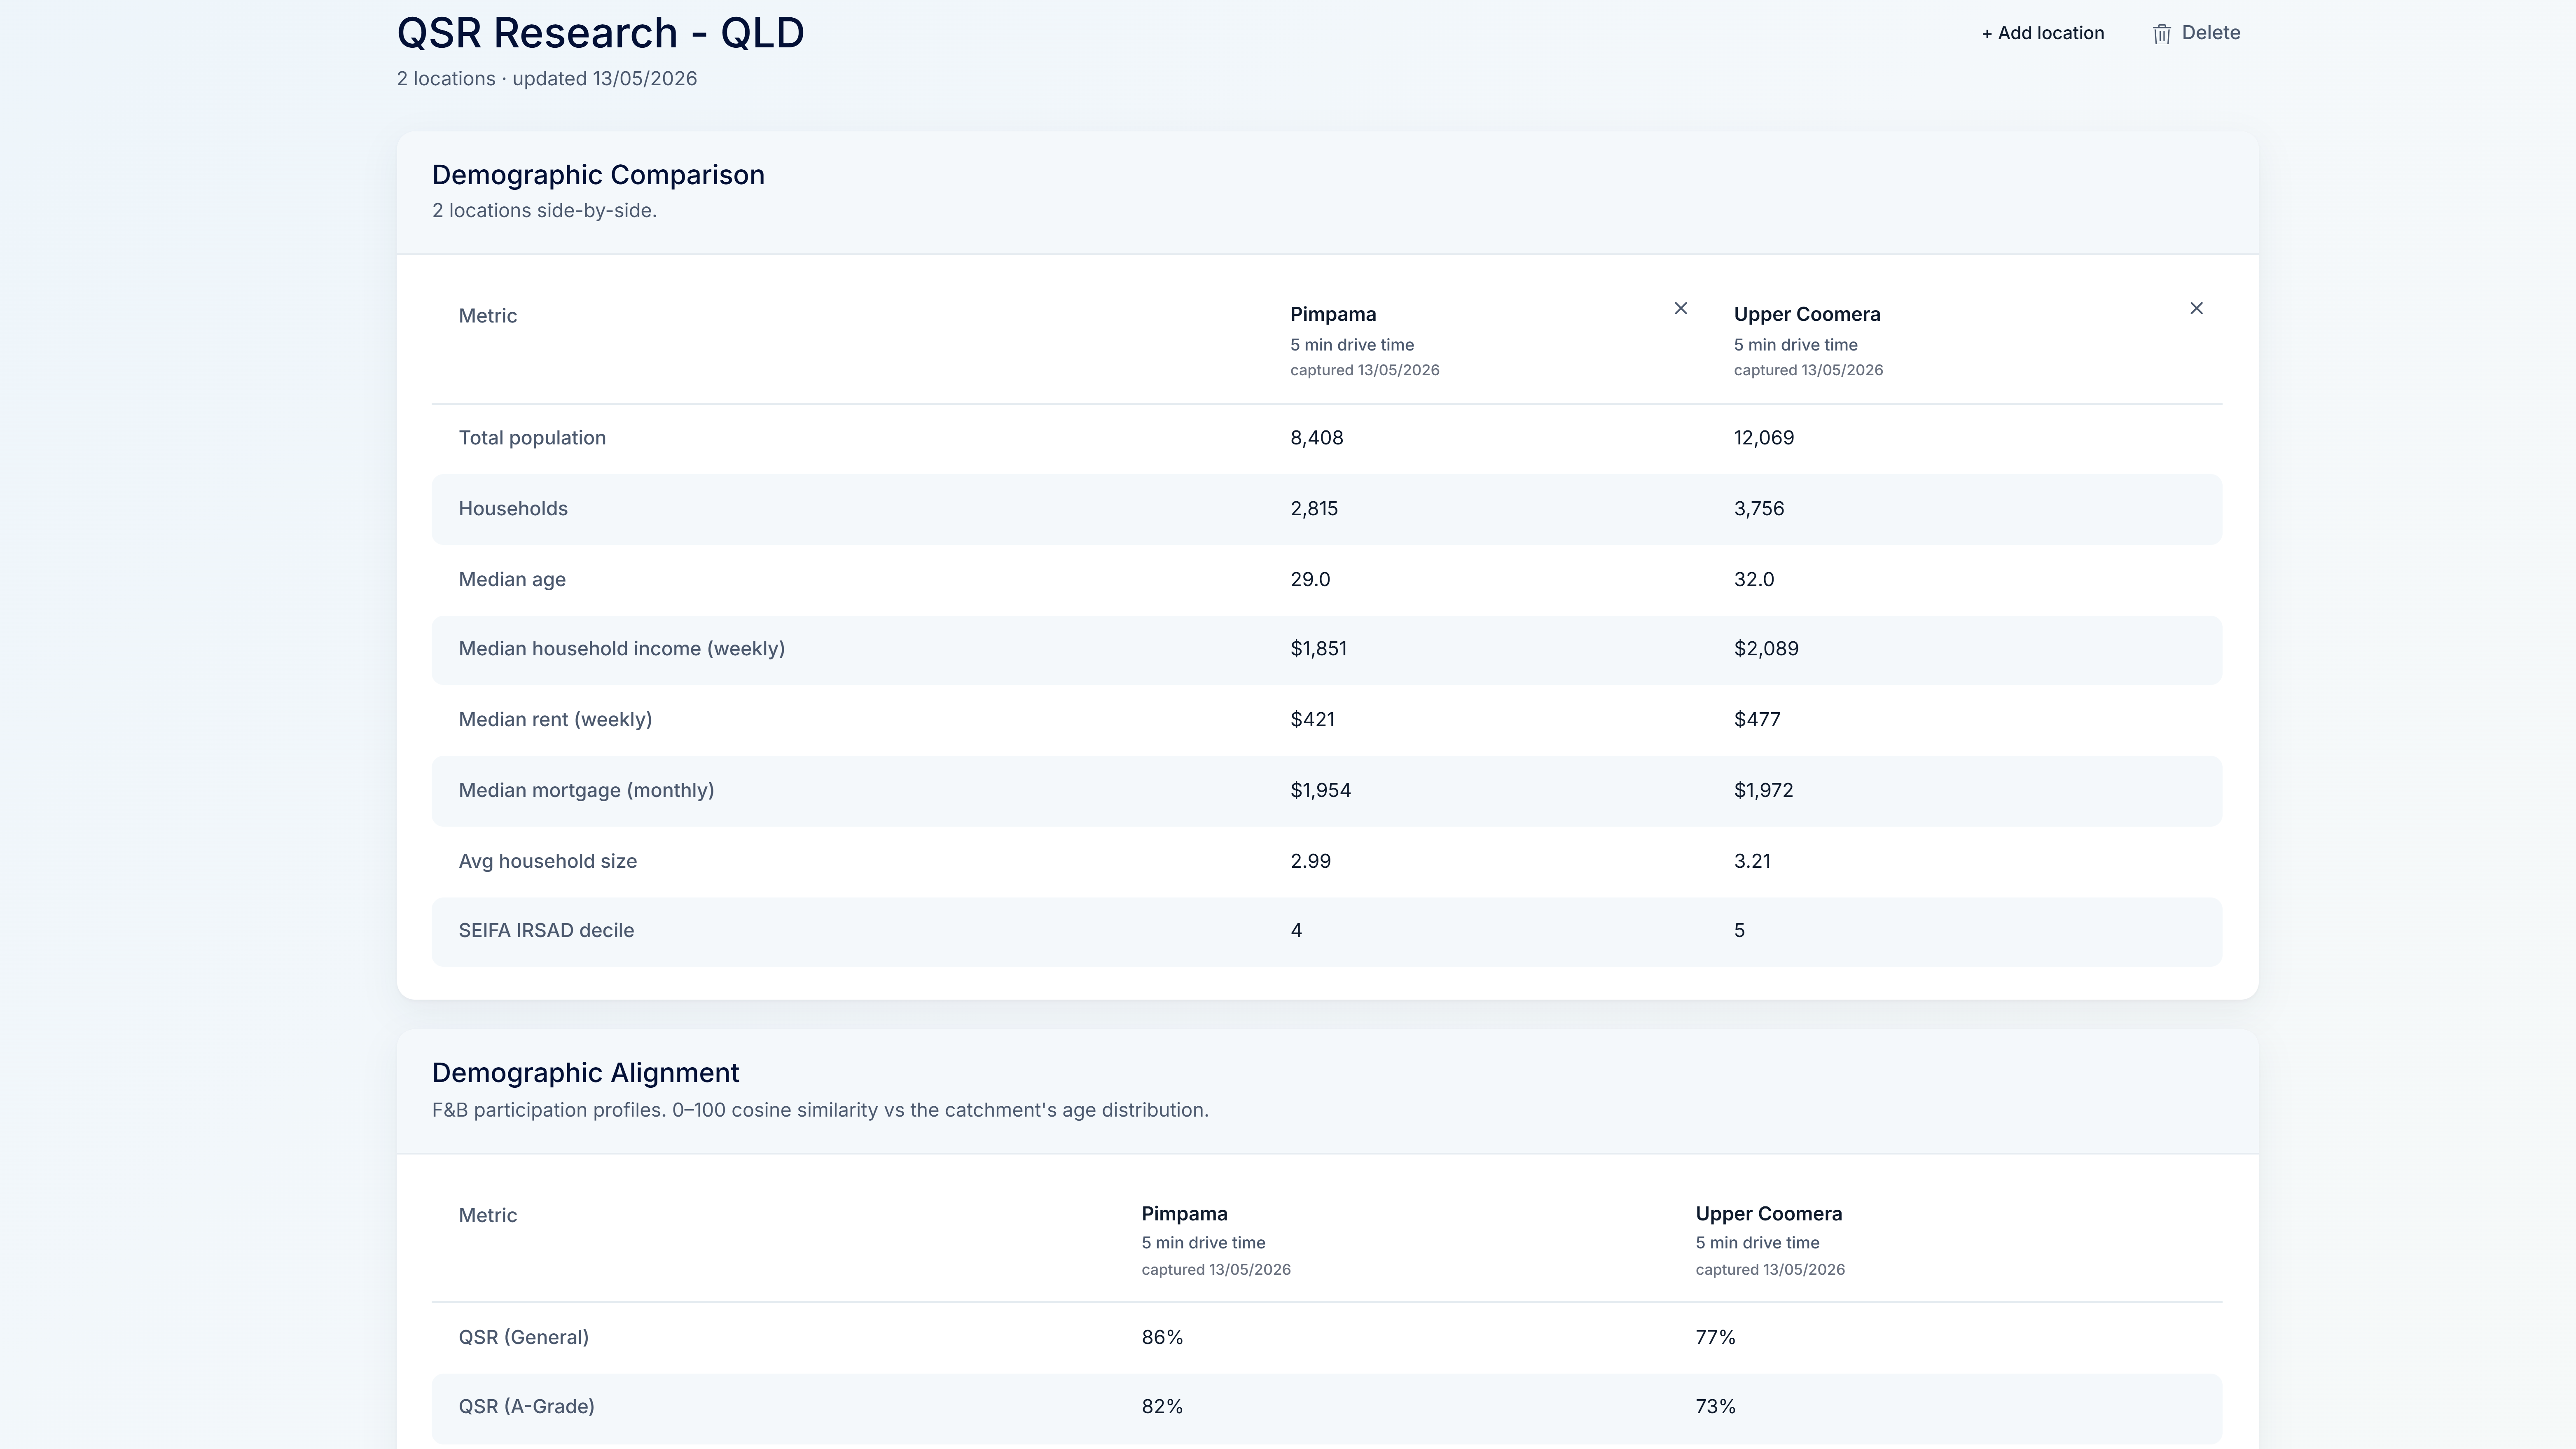Click the QSR (General) value 77%
Screen dimensions: 2576x1449
click(1715, 1338)
